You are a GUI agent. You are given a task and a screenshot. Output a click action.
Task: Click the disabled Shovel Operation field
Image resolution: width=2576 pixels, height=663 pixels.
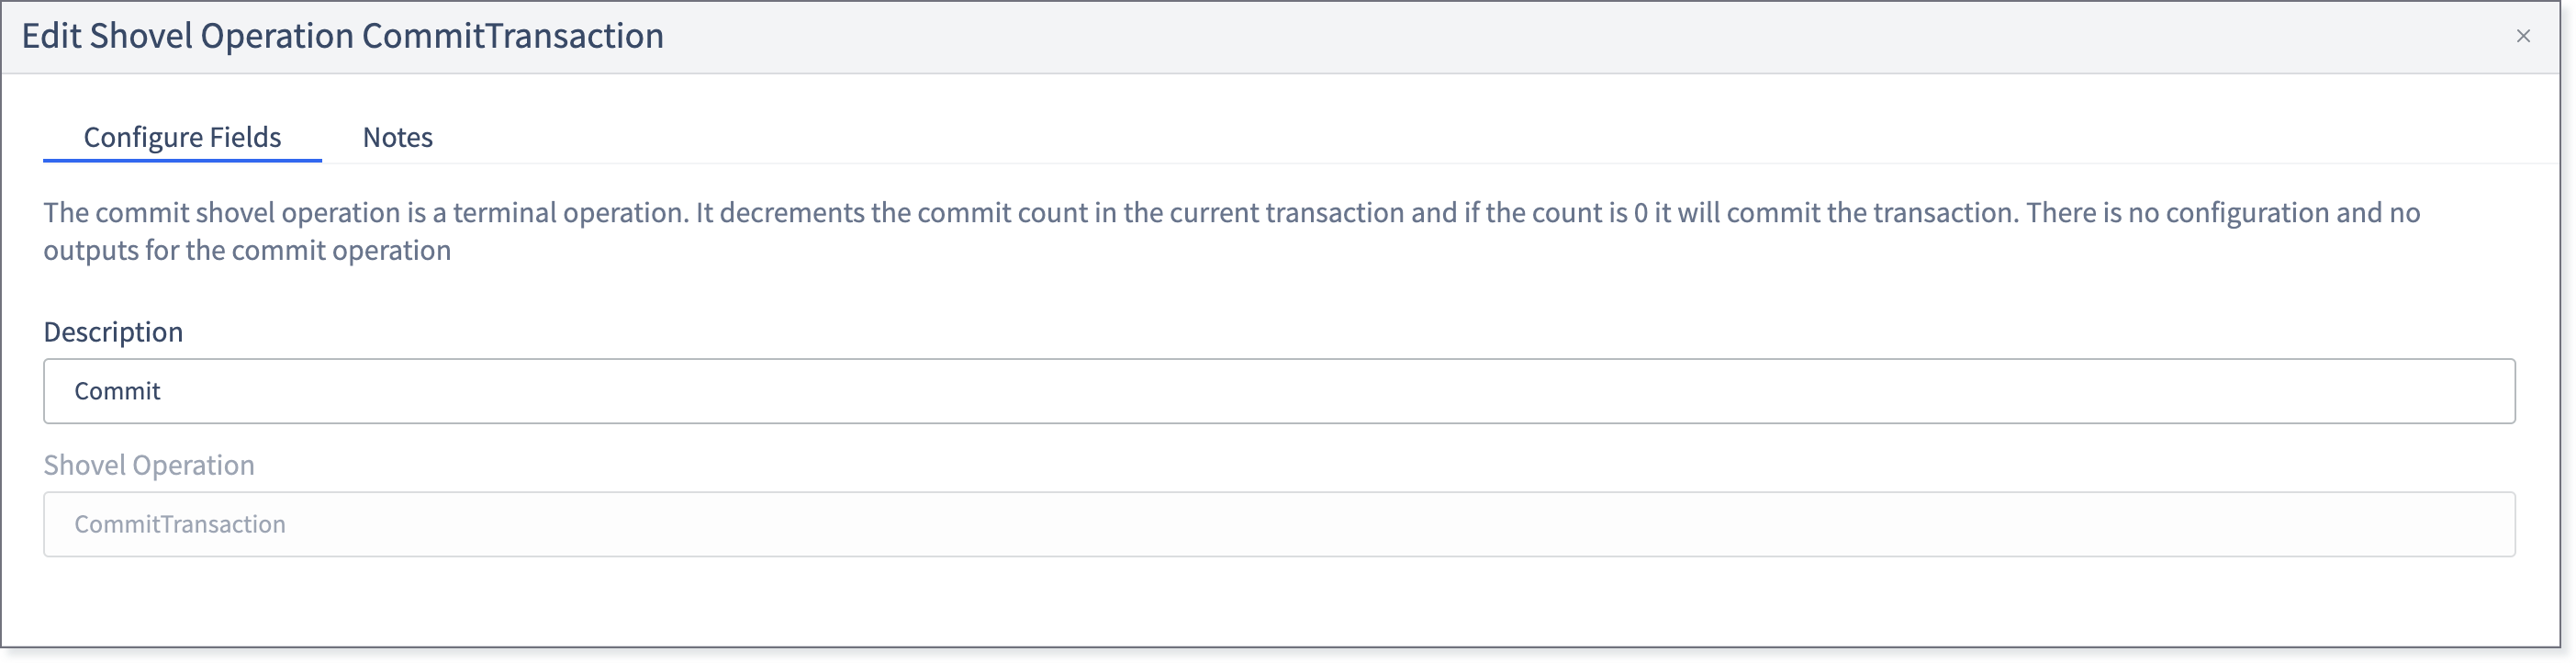coord(1279,524)
